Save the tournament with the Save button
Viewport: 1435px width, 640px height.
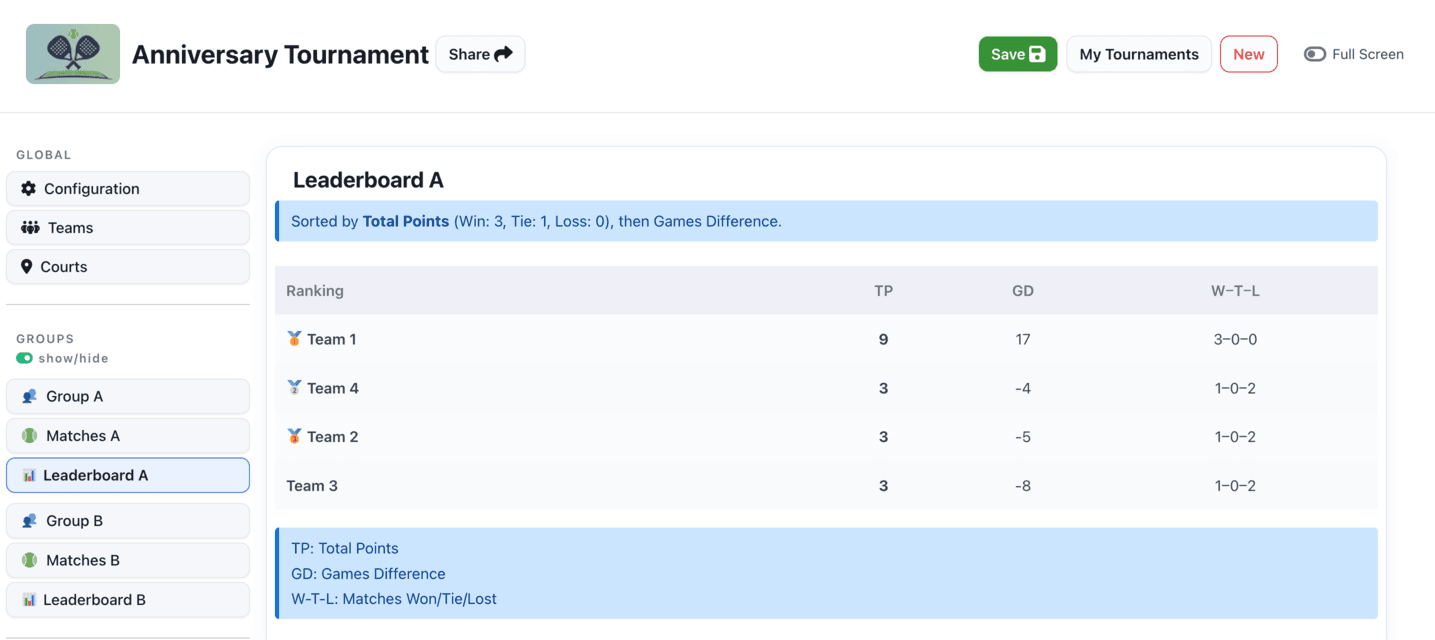pyautogui.click(x=1017, y=54)
